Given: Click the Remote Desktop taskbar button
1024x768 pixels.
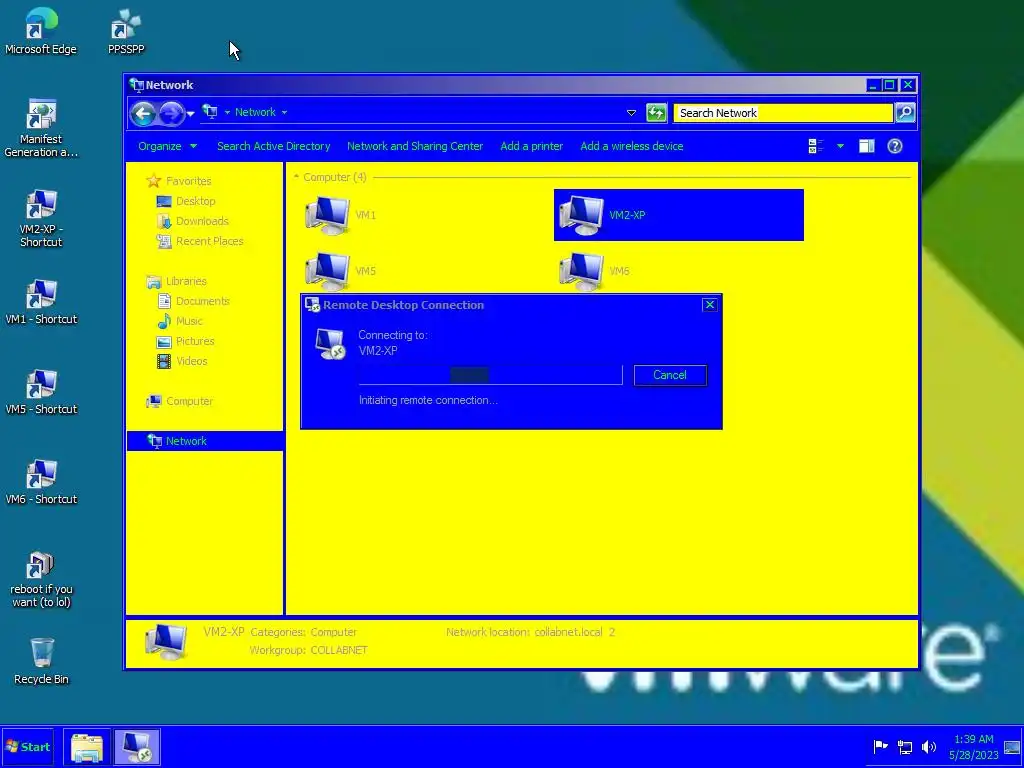Looking at the screenshot, I should tap(136, 747).
